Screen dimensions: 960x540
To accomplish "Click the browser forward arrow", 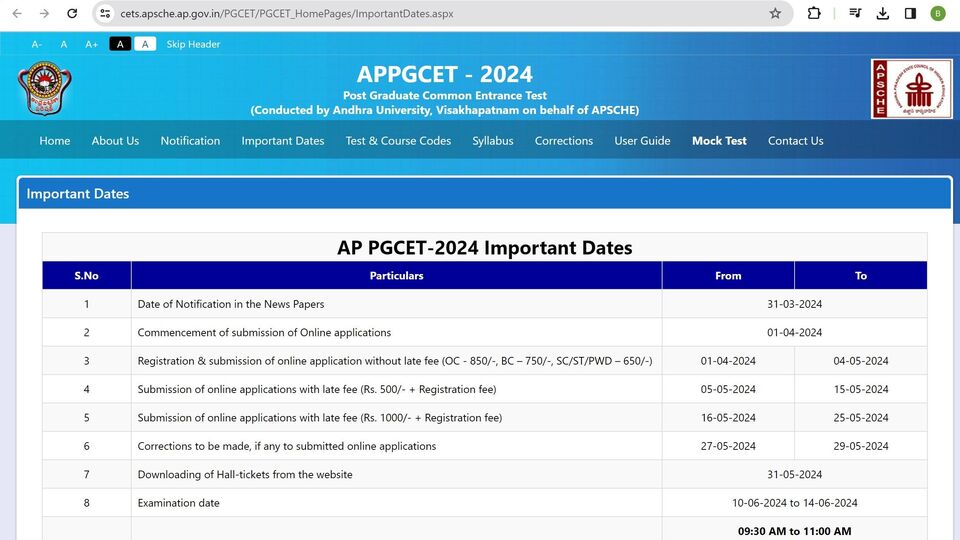I will [x=44, y=13].
